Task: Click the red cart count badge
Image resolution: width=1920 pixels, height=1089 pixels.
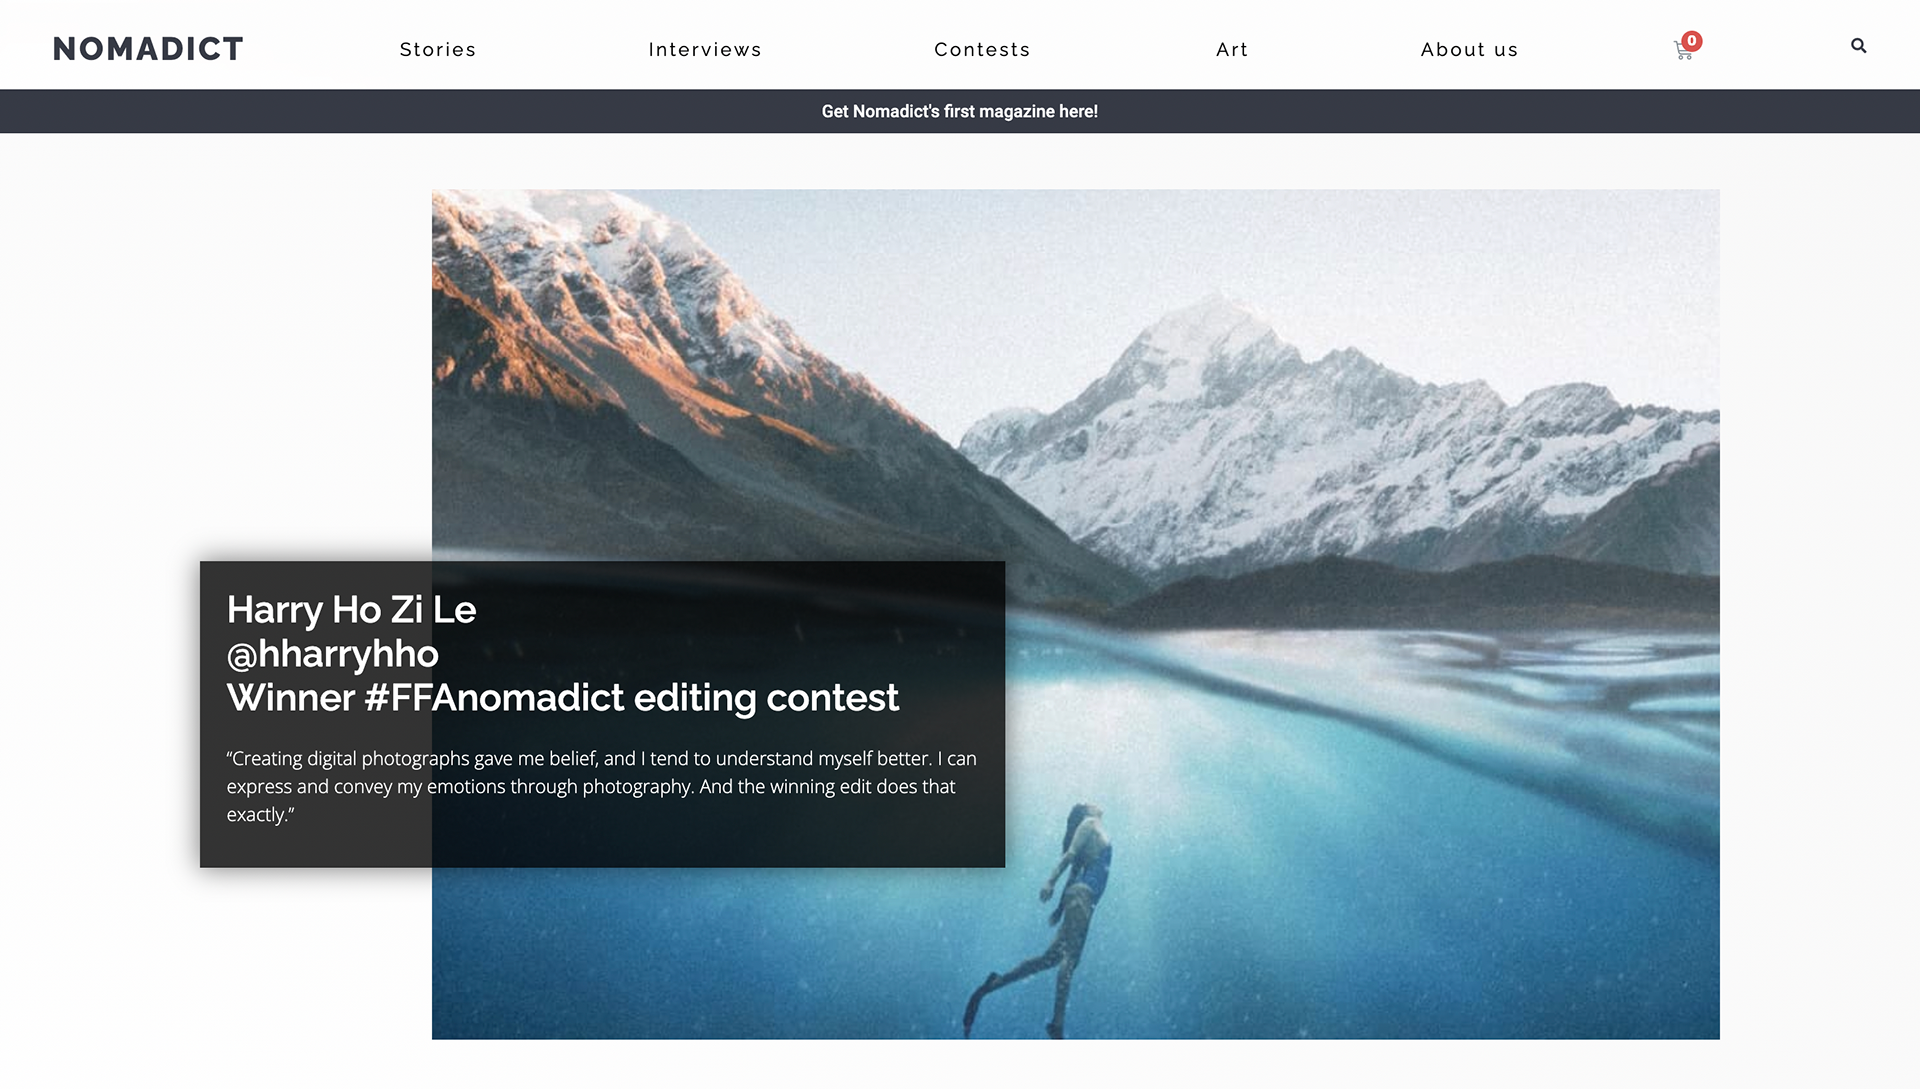Action: tap(1691, 41)
